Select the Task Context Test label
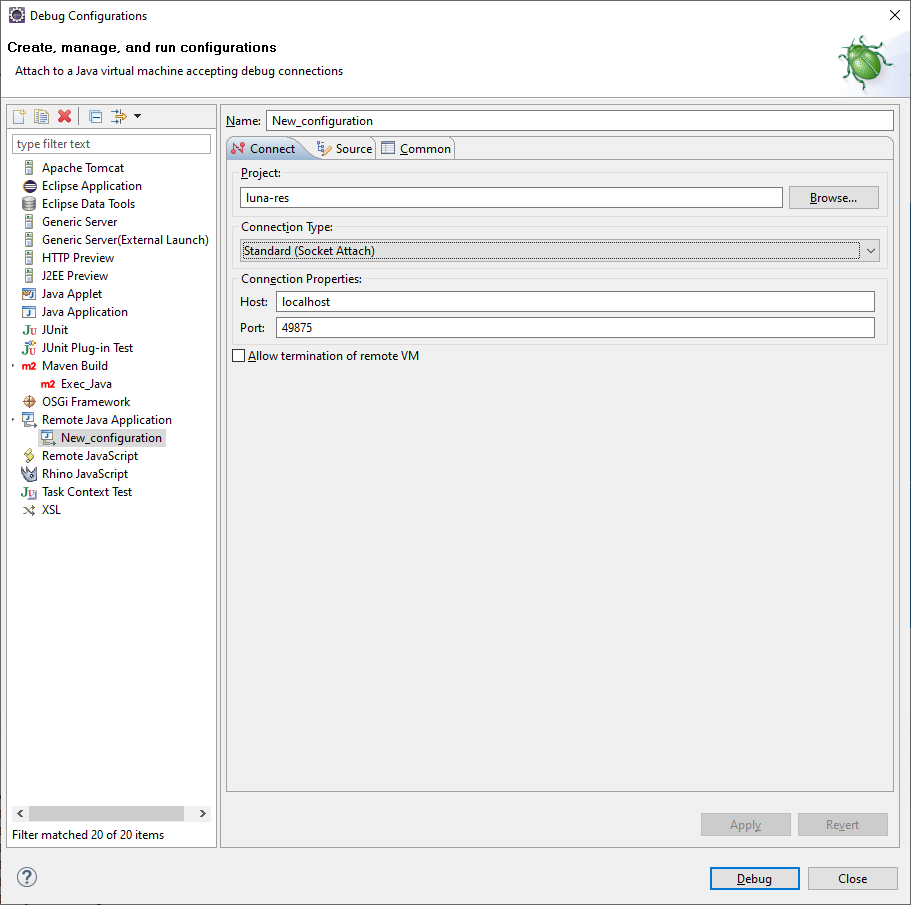 (x=87, y=492)
